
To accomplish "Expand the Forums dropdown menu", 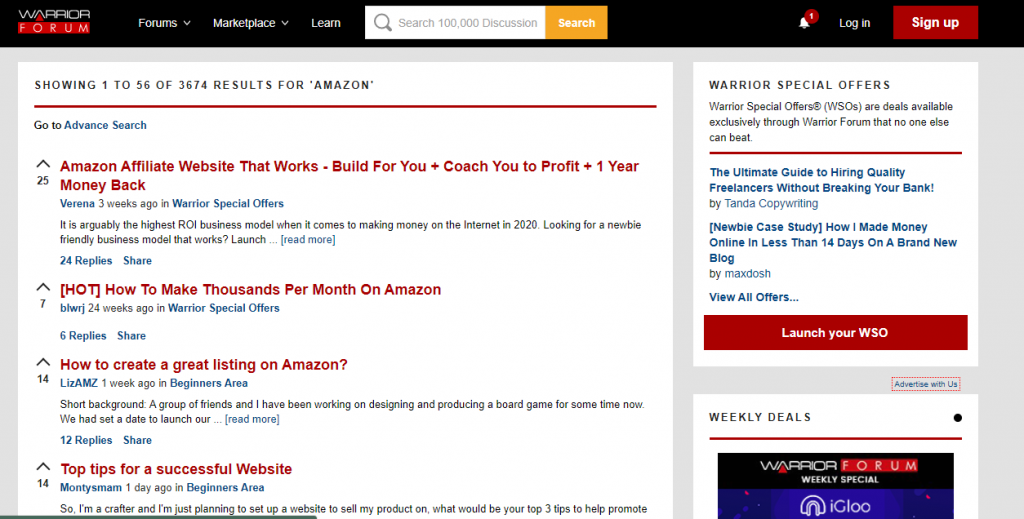I will coord(165,23).
